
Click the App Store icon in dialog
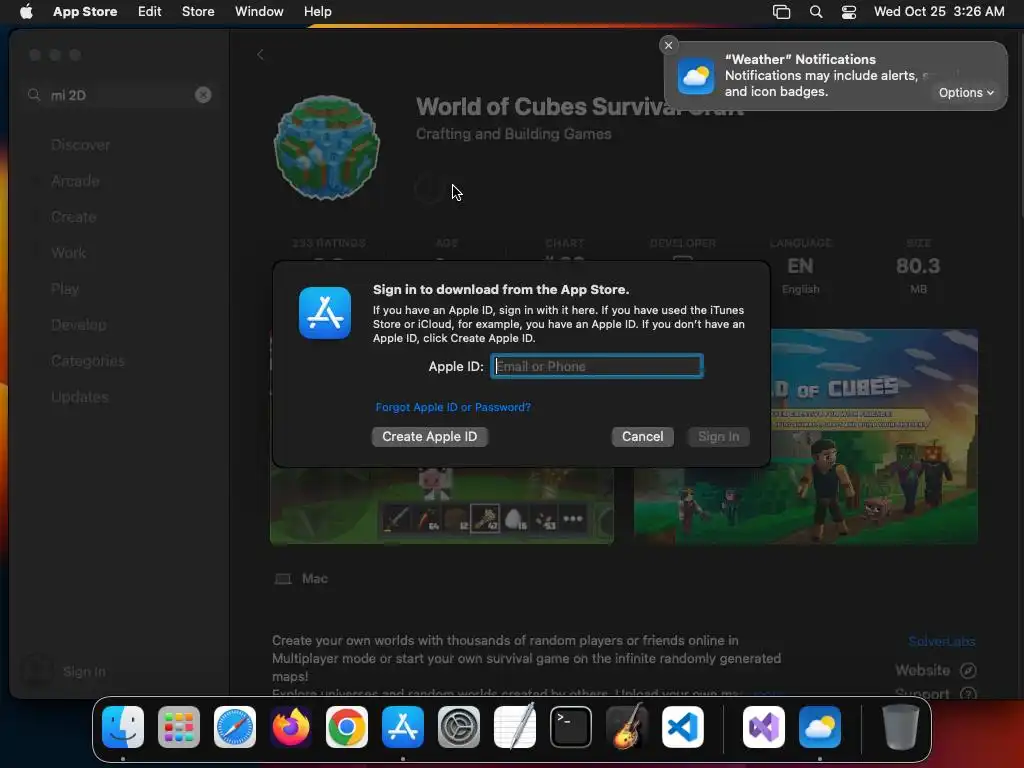coord(325,313)
